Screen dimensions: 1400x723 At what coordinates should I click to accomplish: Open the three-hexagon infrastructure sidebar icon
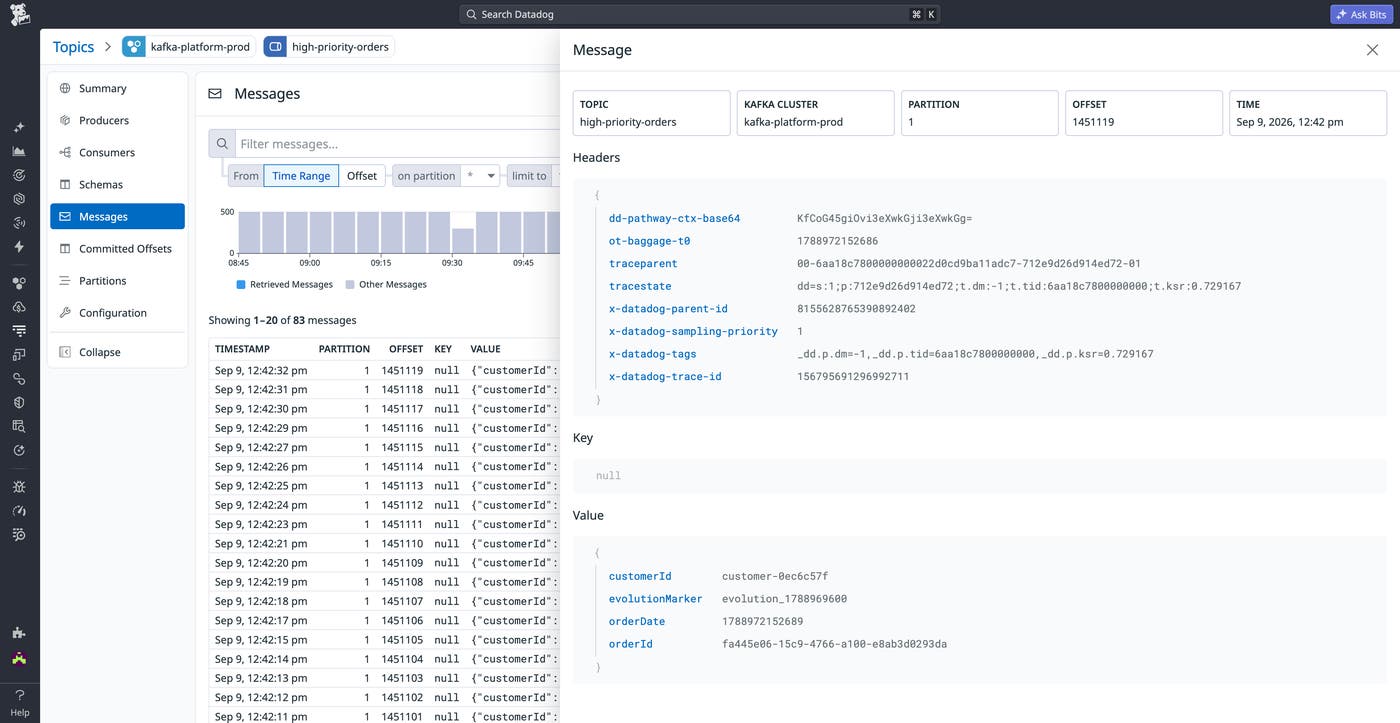[19, 283]
